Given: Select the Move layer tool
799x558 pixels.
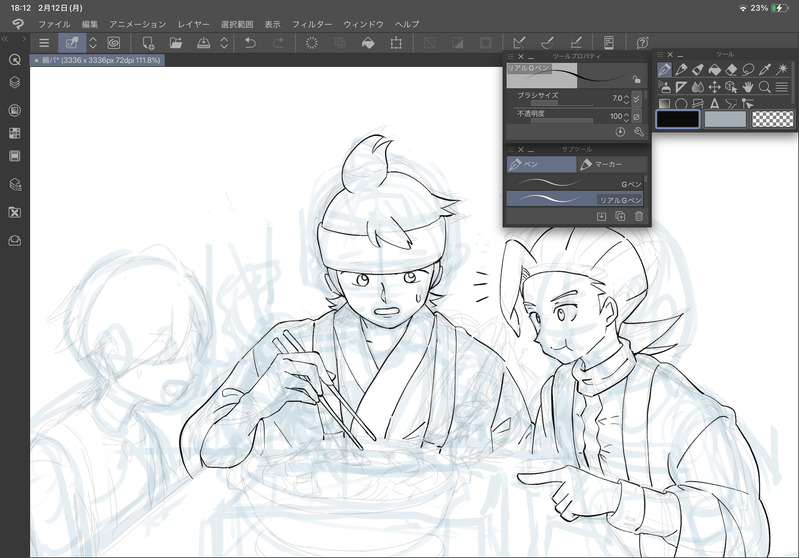Looking at the screenshot, I should 714,87.
